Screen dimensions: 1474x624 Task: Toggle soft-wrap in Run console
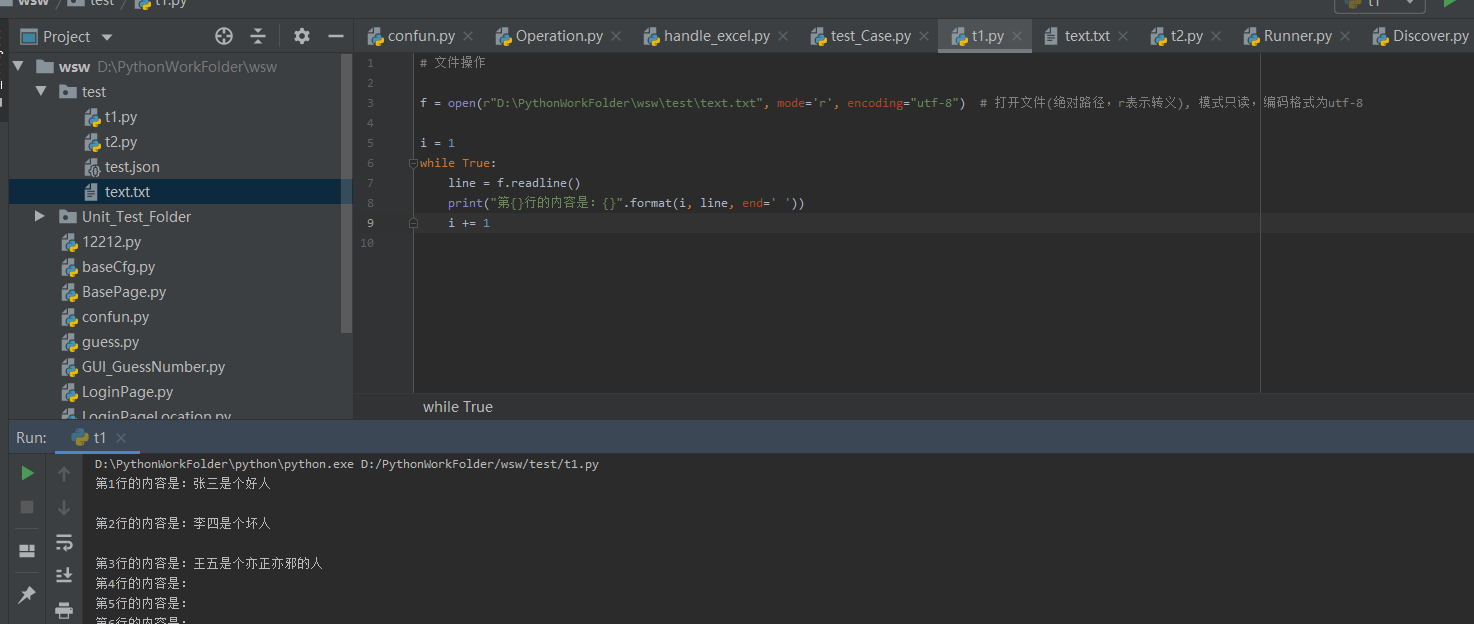(64, 542)
